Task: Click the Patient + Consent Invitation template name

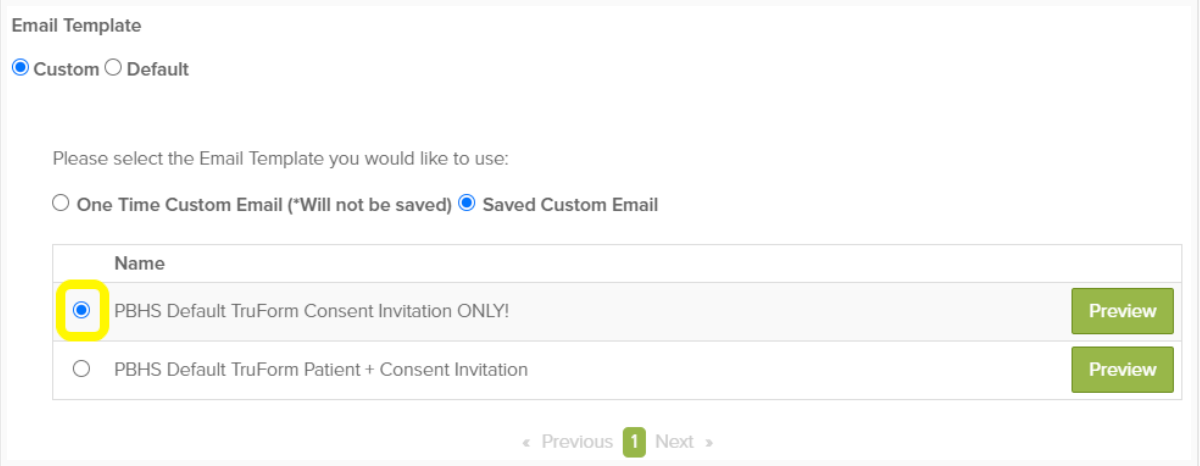Action: pyautogui.click(x=321, y=369)
